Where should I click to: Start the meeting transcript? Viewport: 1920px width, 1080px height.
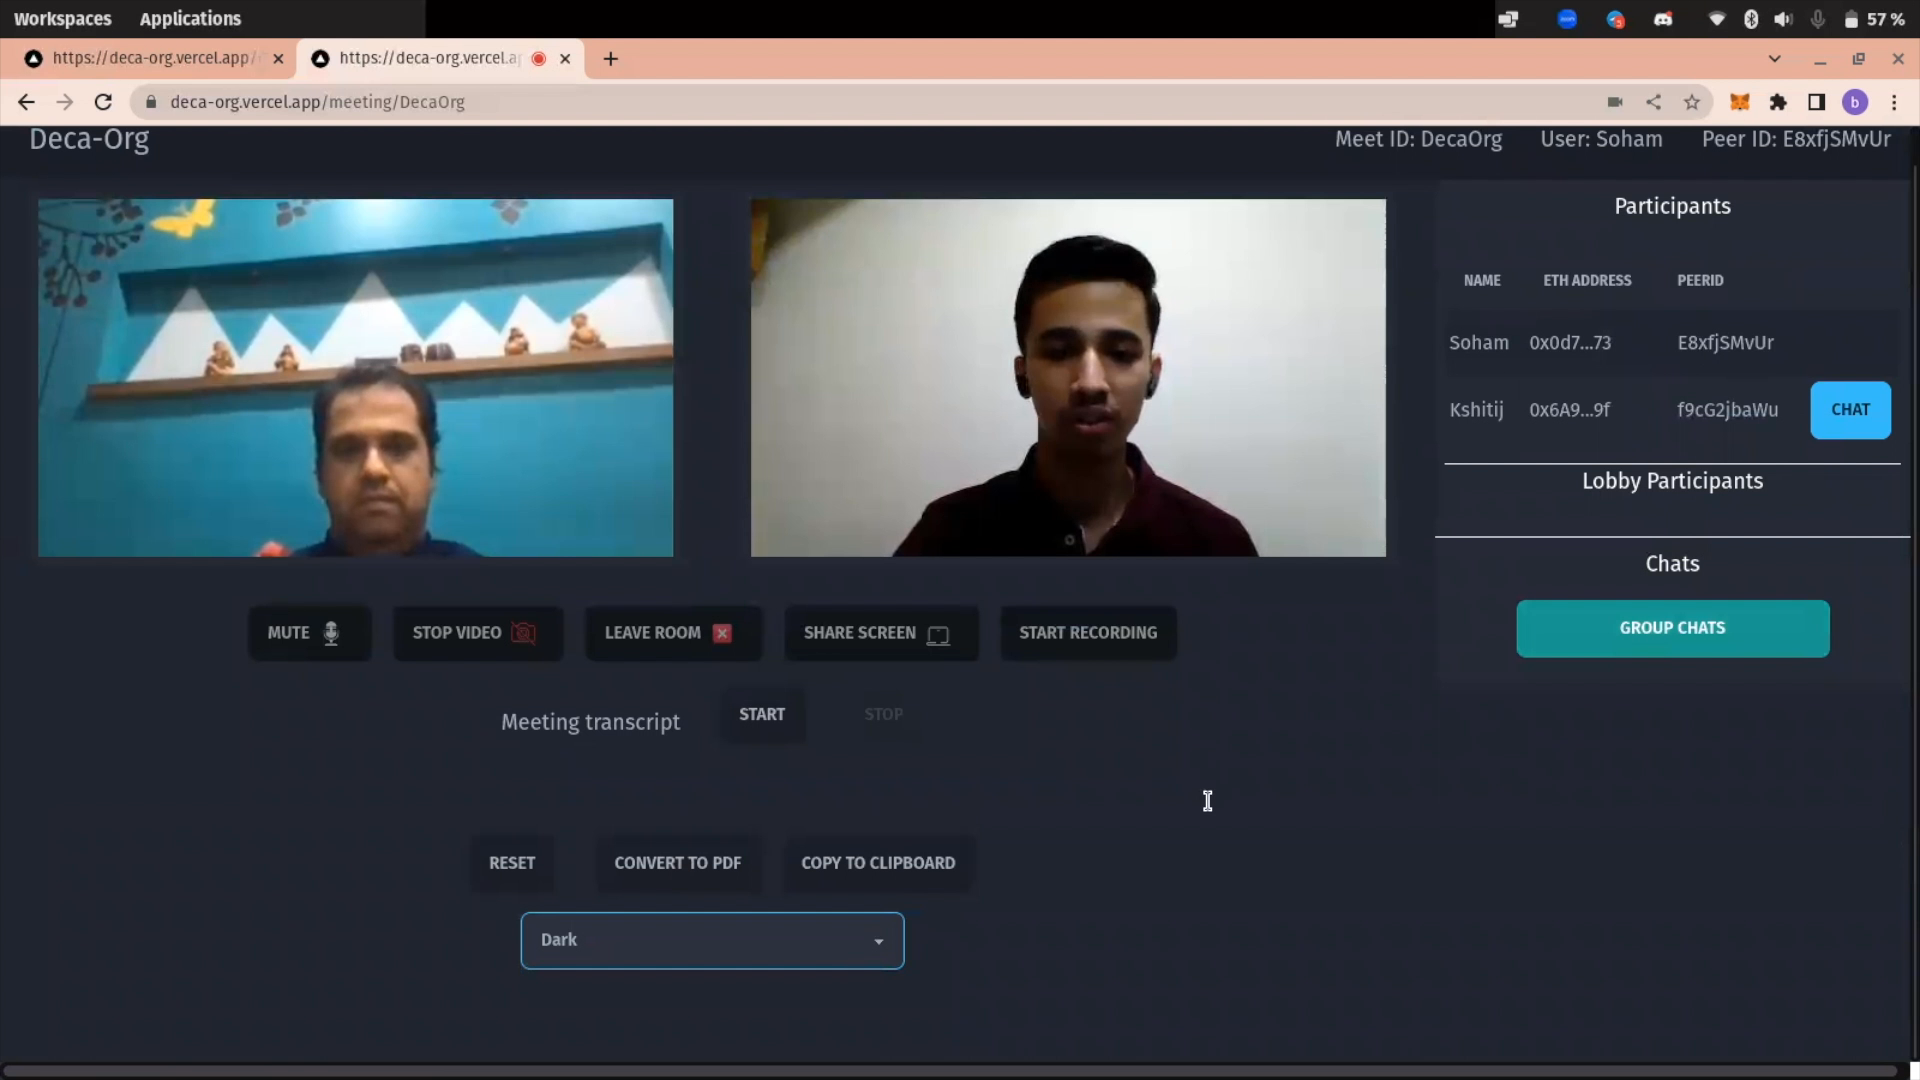(x=762, y=714)
